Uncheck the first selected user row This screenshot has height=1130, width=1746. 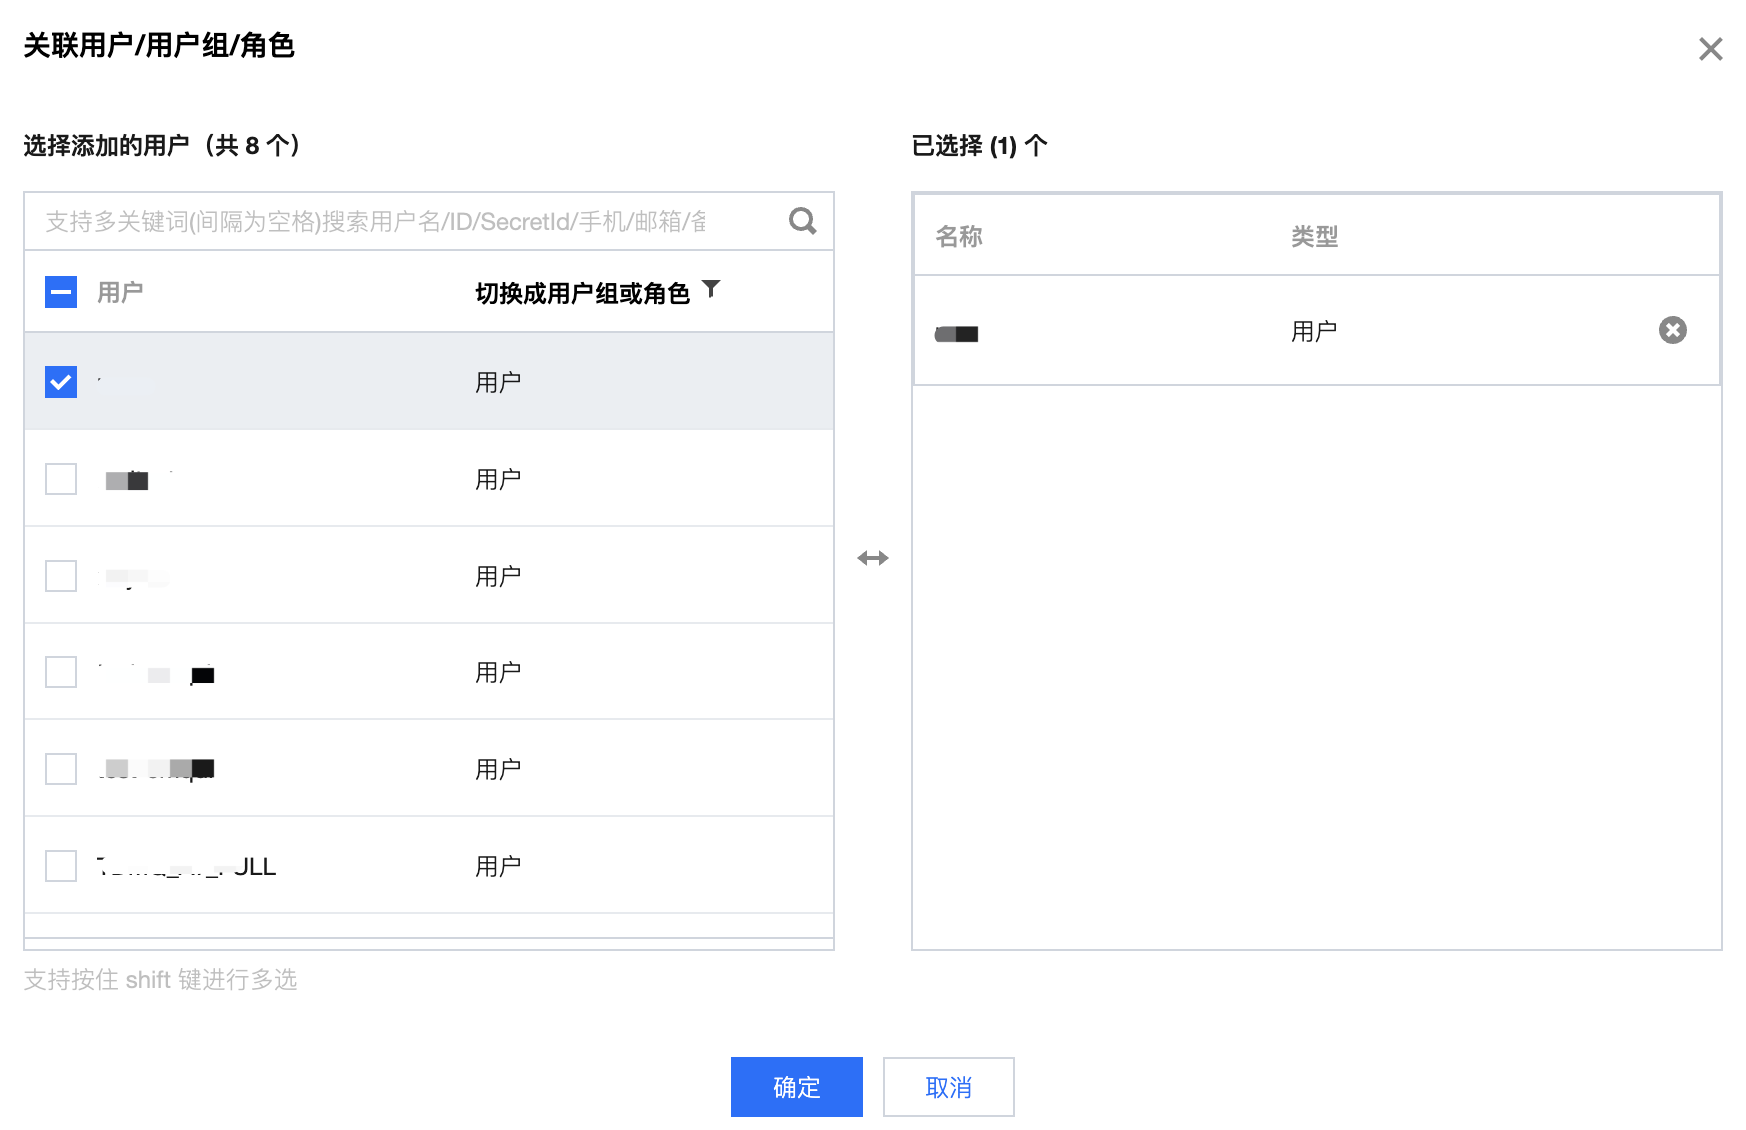tap(61, 382)
